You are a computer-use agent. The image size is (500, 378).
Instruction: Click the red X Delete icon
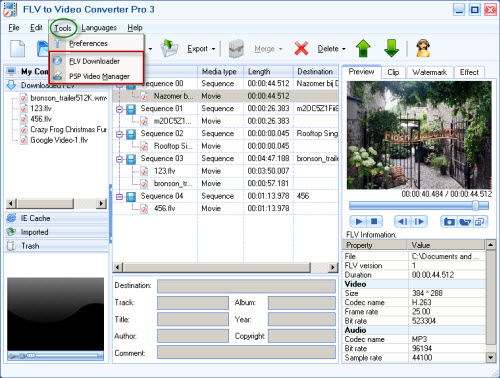[301, 49]
